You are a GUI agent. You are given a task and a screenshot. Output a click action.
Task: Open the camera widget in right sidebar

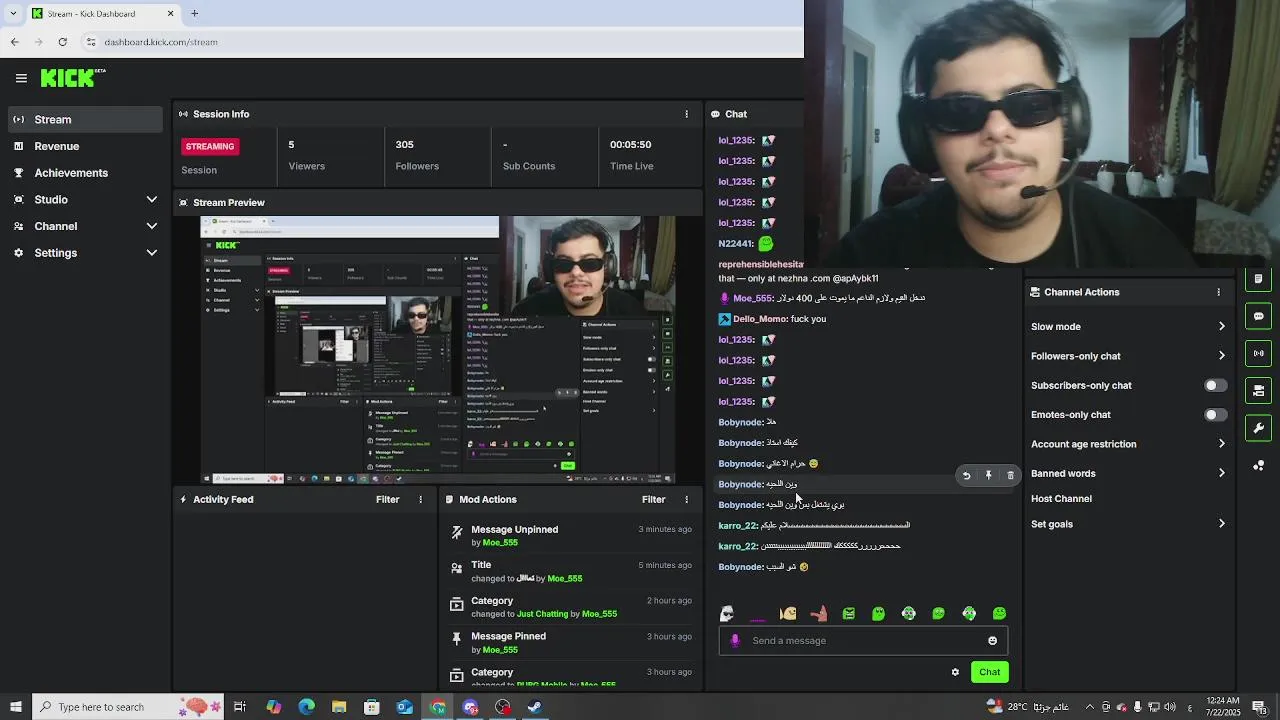1258,390
